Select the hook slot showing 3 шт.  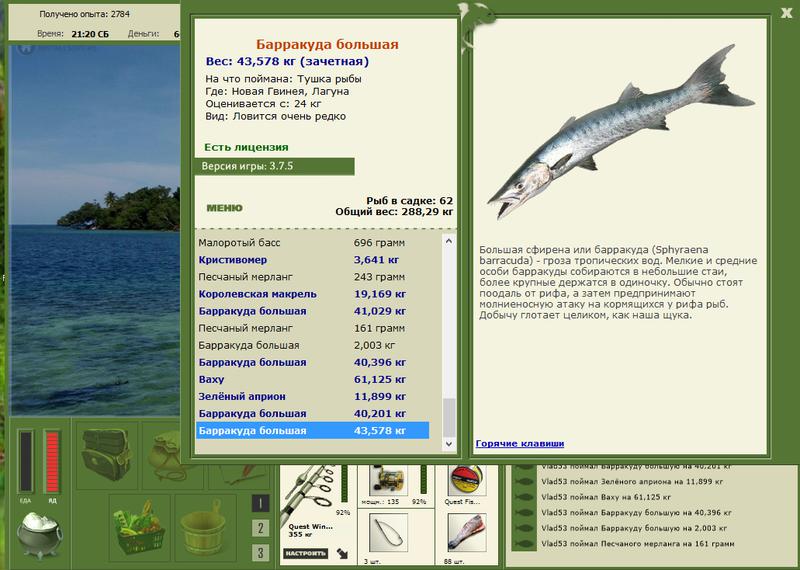[389, 533]
